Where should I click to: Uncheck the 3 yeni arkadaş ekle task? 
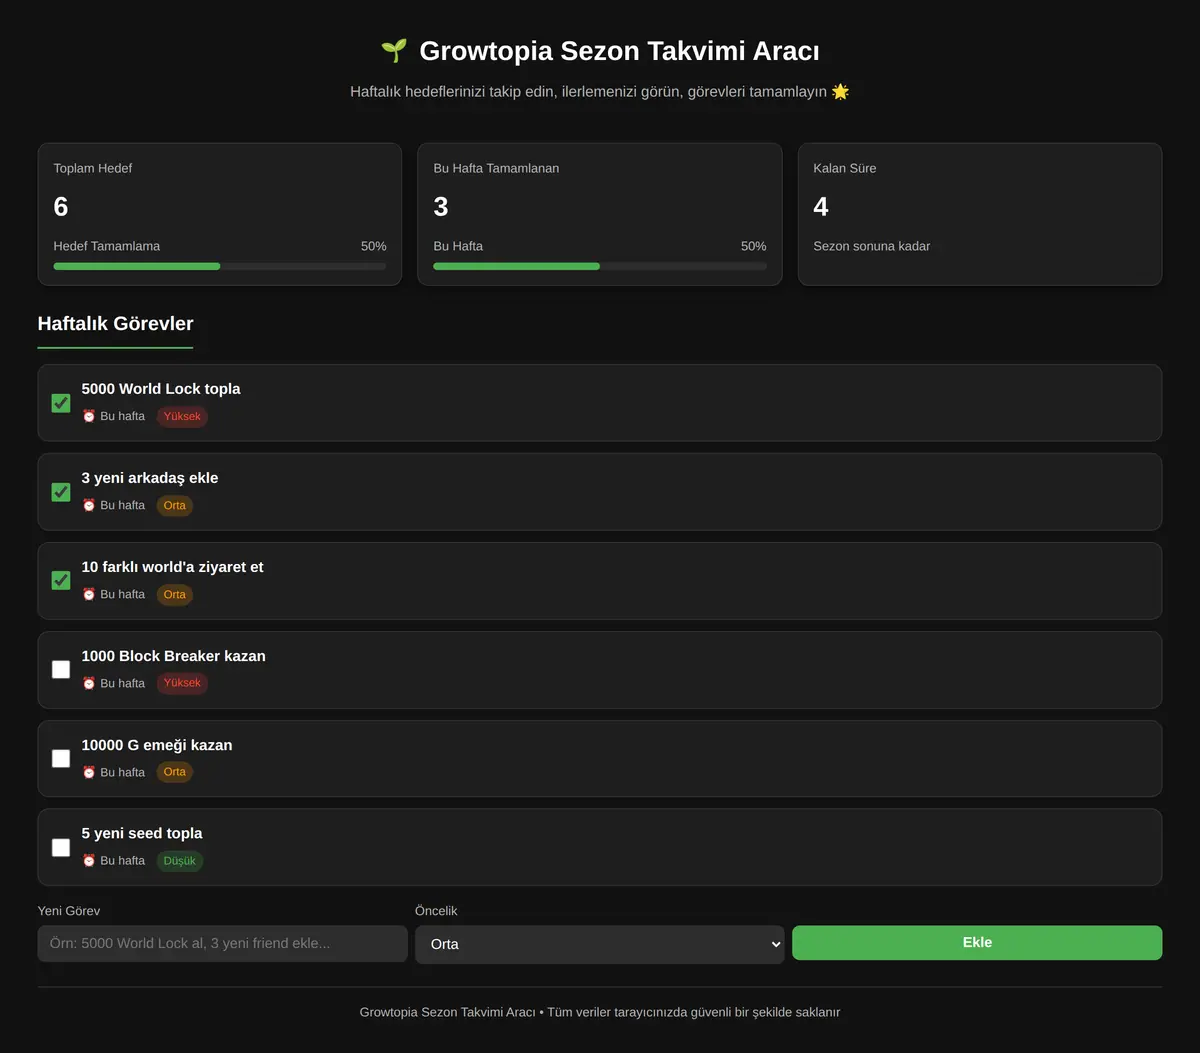point(61,492)
